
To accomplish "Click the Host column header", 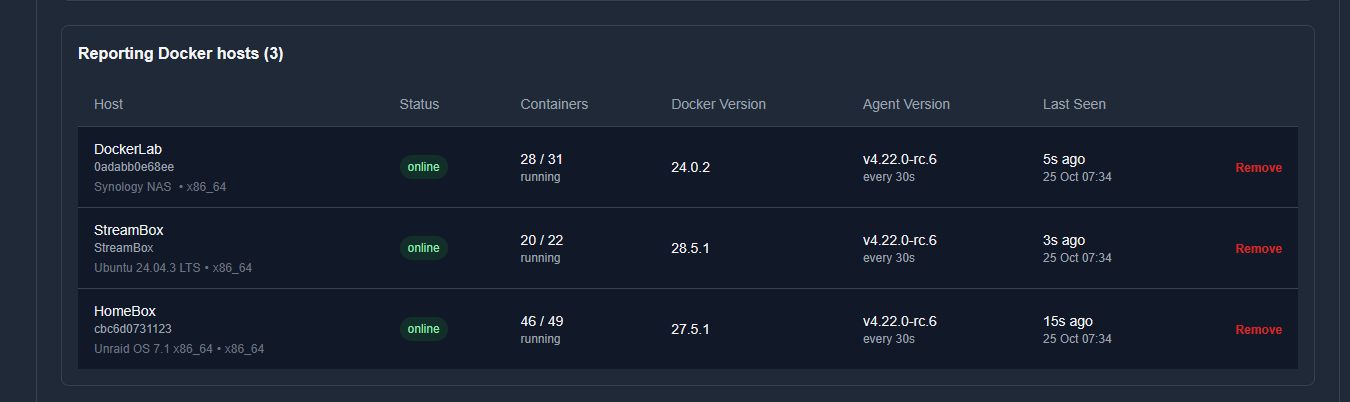I will pos(109,104).
